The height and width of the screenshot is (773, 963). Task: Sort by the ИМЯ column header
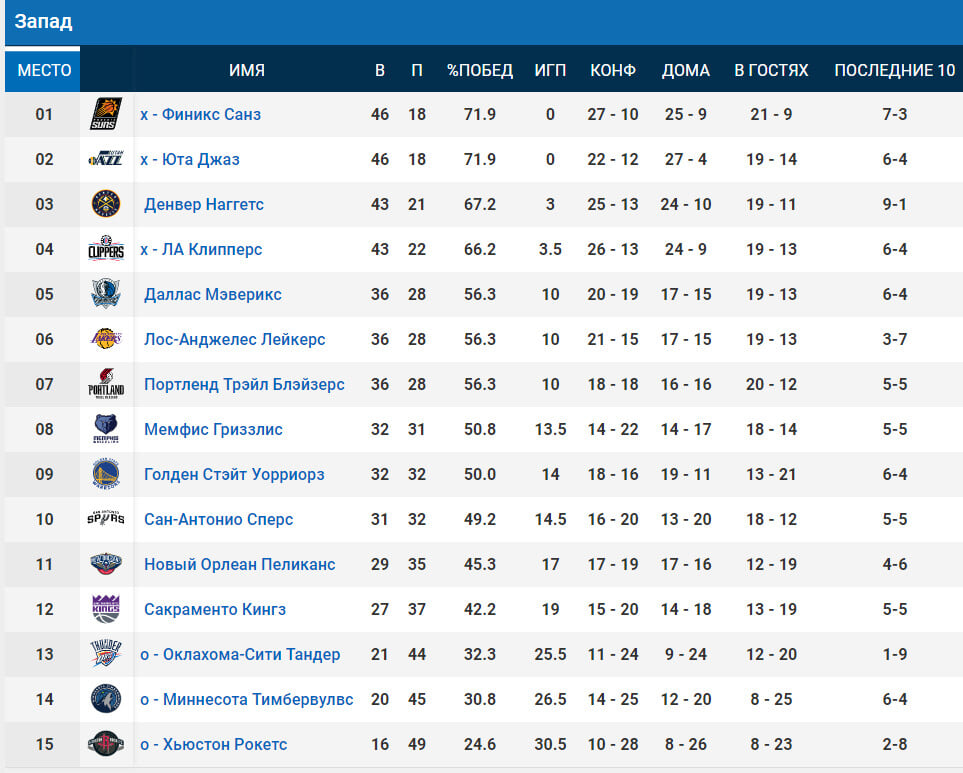click(x=247, y=71)
